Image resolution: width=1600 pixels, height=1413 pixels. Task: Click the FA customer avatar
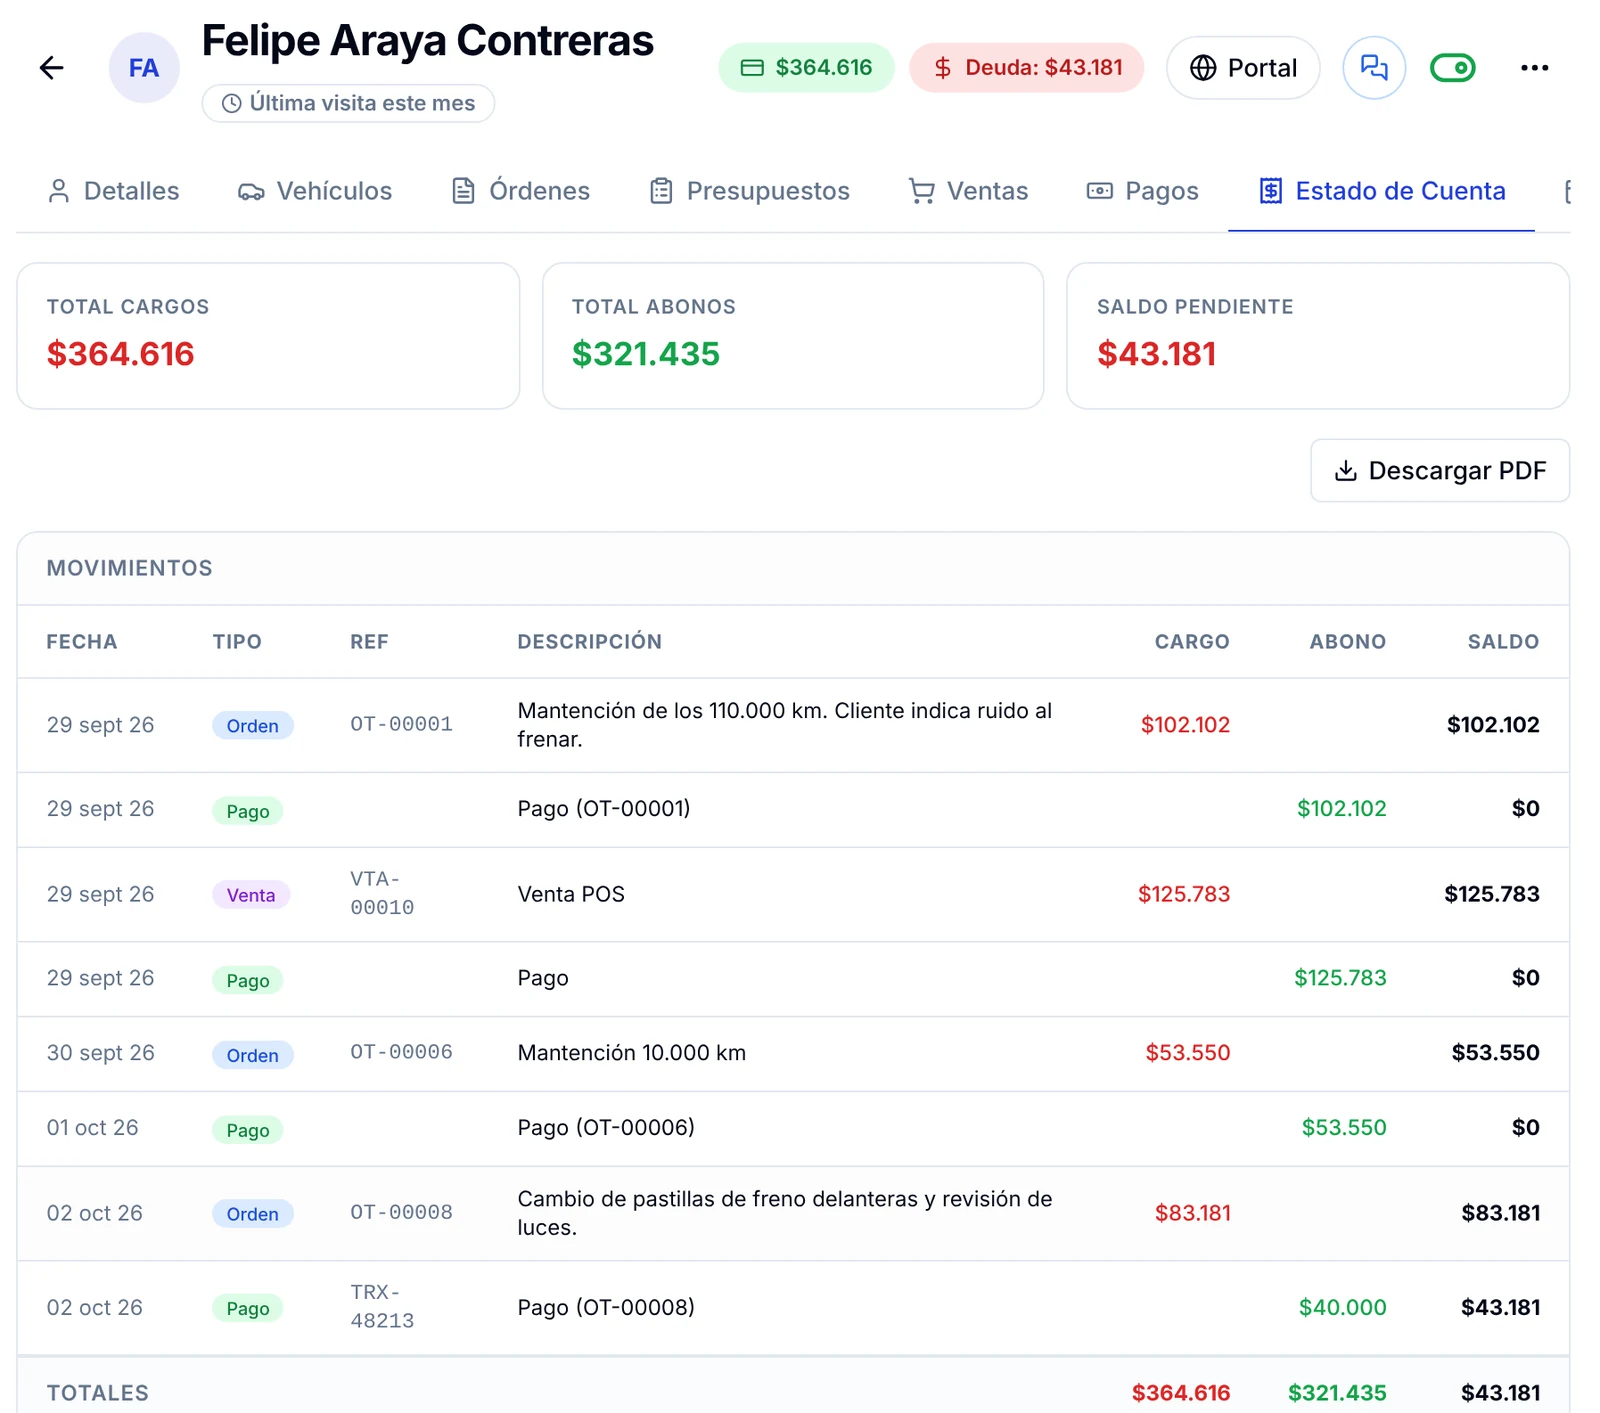point(144,68)
